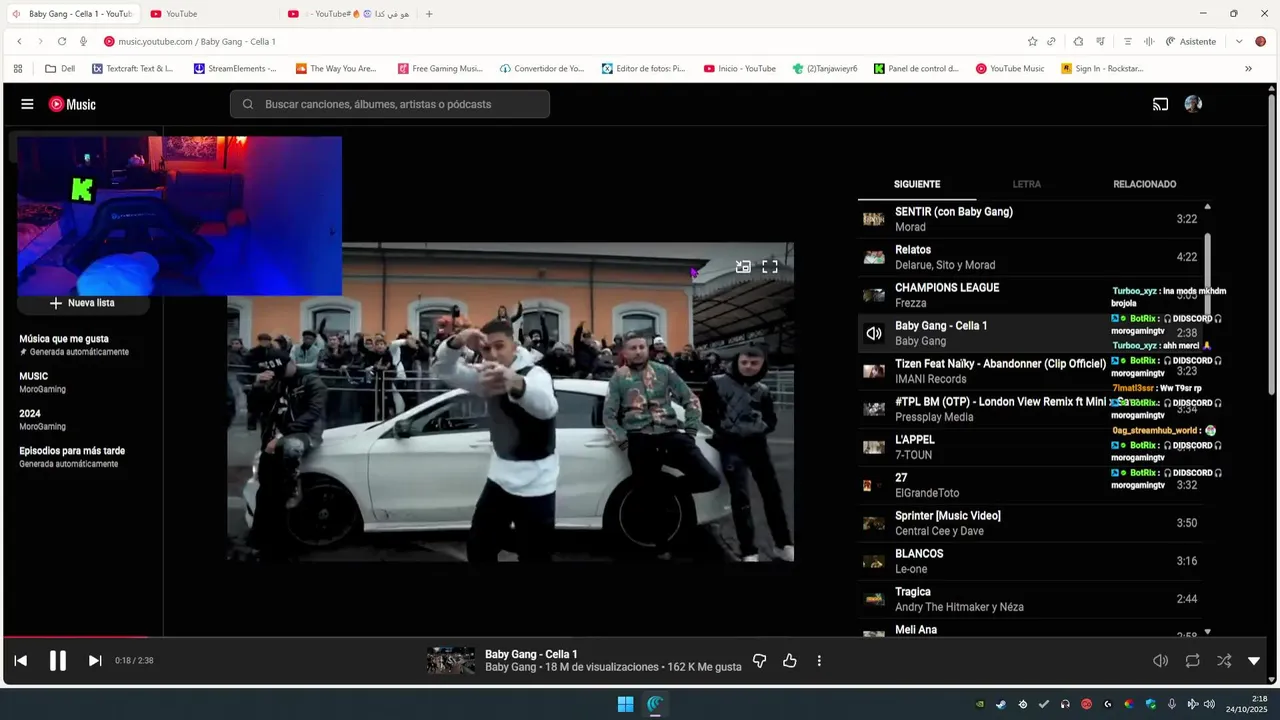
Task: Play L'APPEL by 7-TOUN
Action: [1032, 447]
